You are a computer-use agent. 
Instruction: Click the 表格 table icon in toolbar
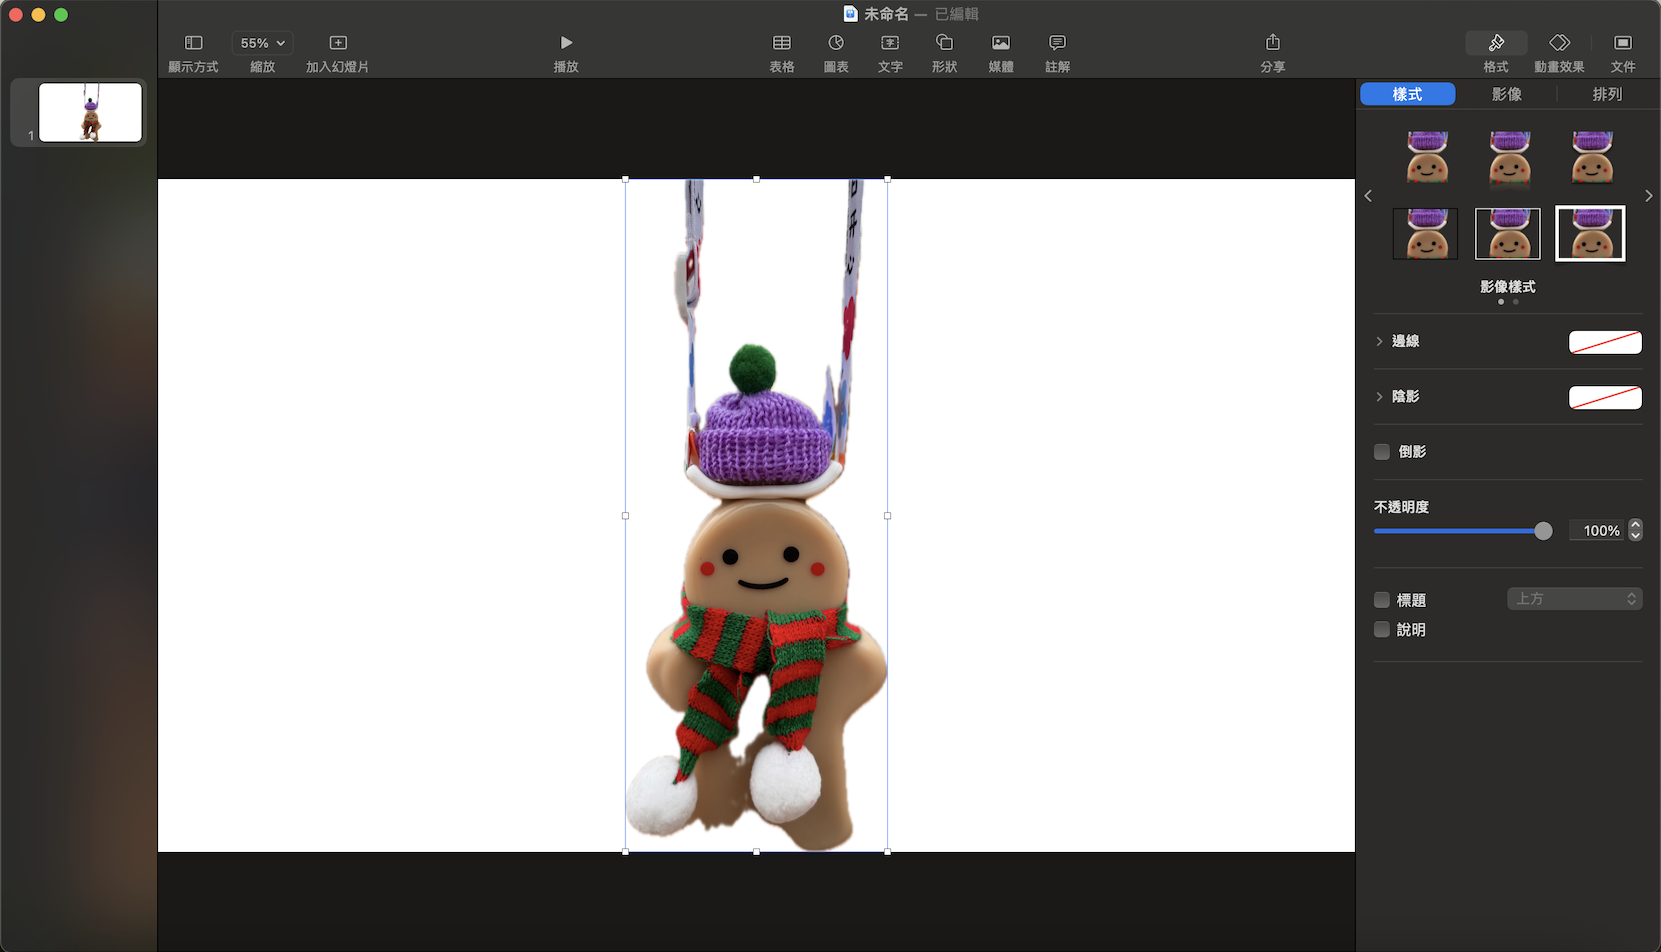pyautogui.click(x=781, y=43)
